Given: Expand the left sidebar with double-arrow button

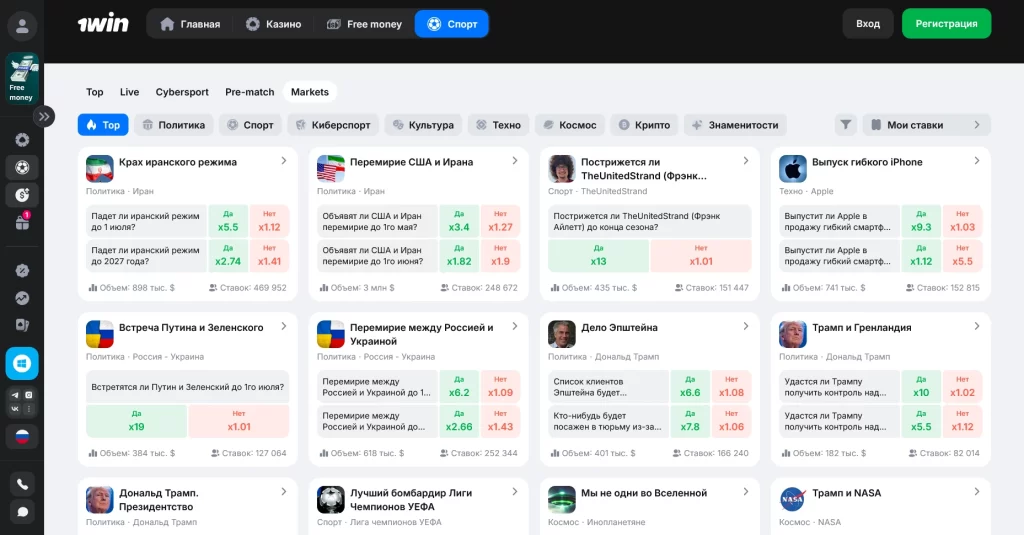Looking at the screenshot, I should coord(44,116).
